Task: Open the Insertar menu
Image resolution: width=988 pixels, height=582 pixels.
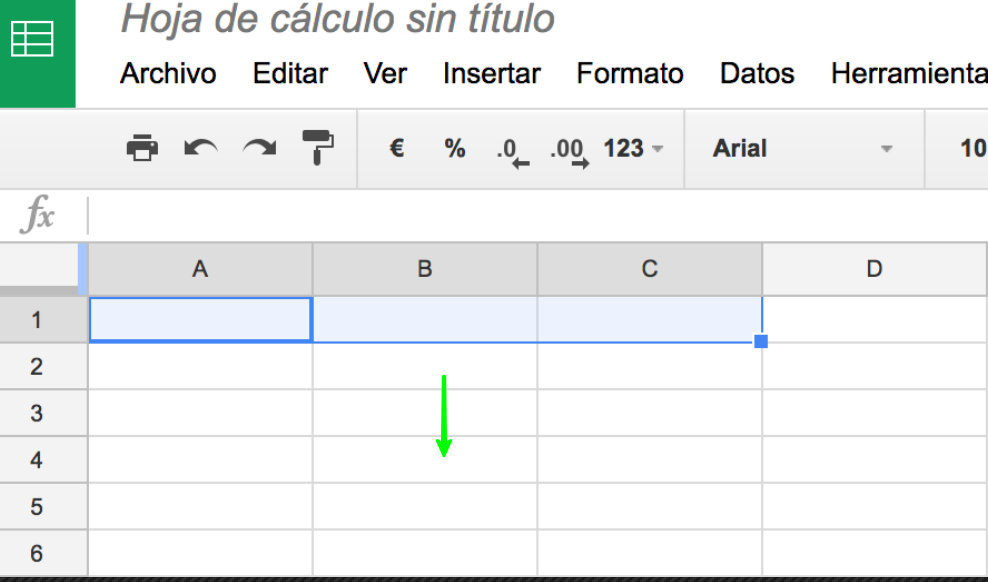Action: click(491, 74)
